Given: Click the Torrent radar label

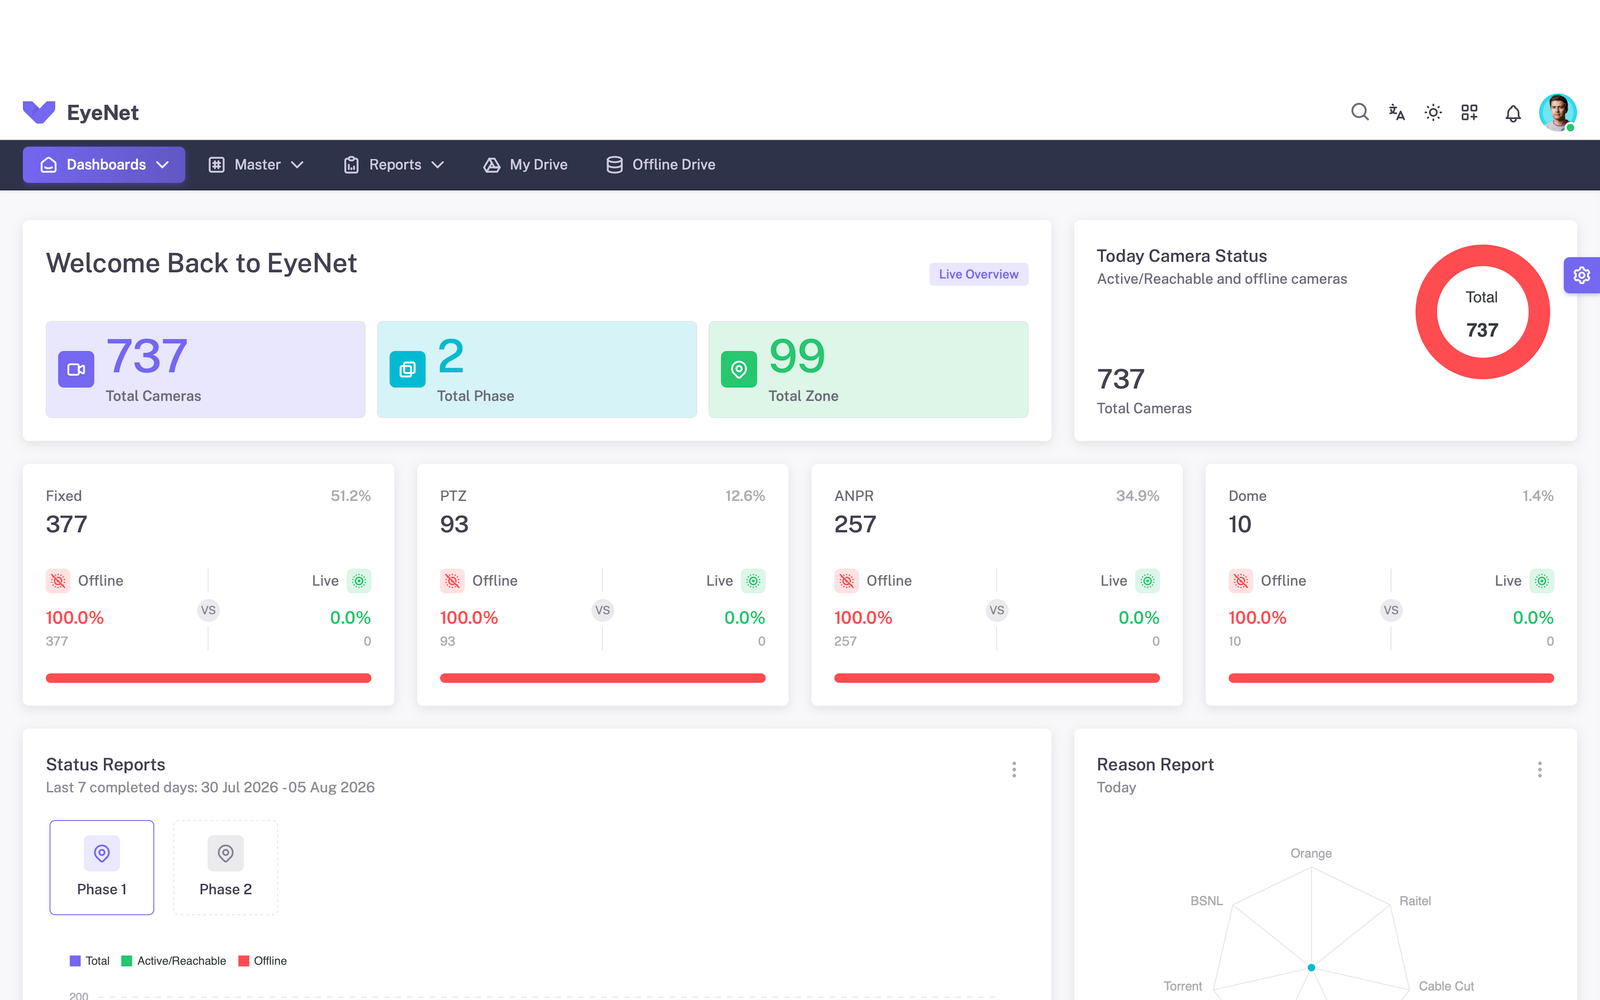Looking at the screenshot, I should point(1183,986).
